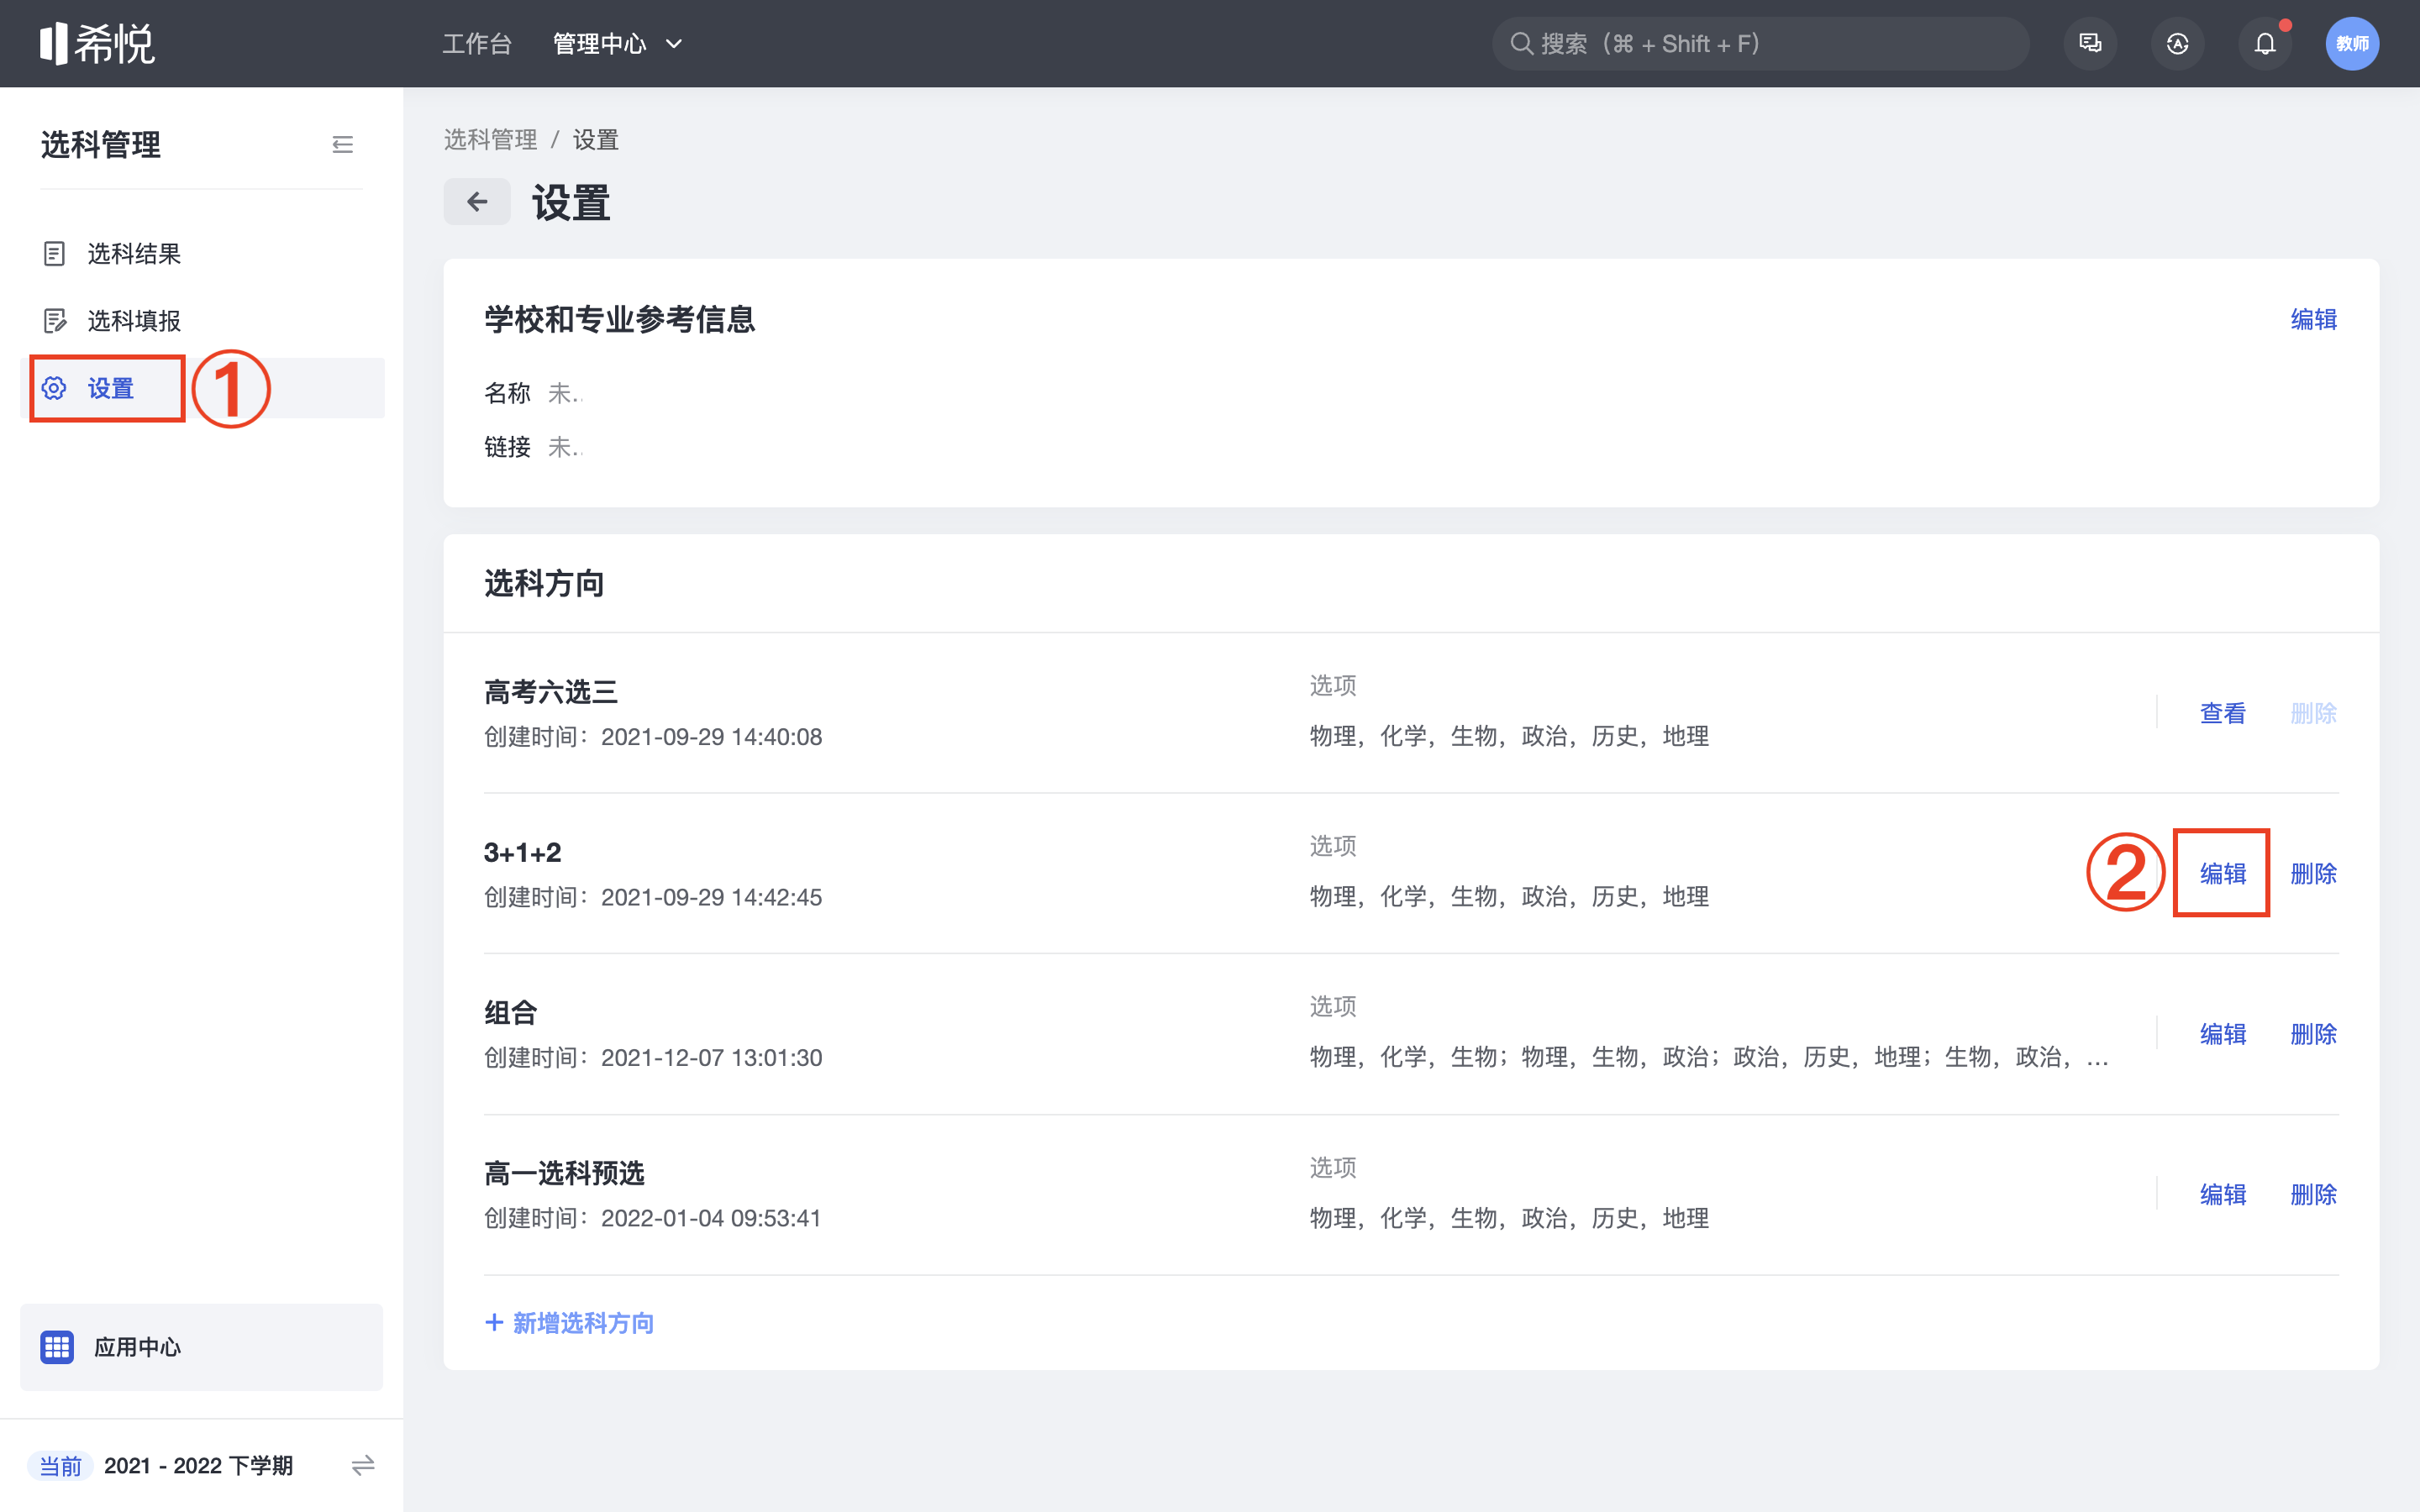Screen dimensions: 2420x1512
Task: Click the 选科方向 section heading
Action: coord(544,583)
